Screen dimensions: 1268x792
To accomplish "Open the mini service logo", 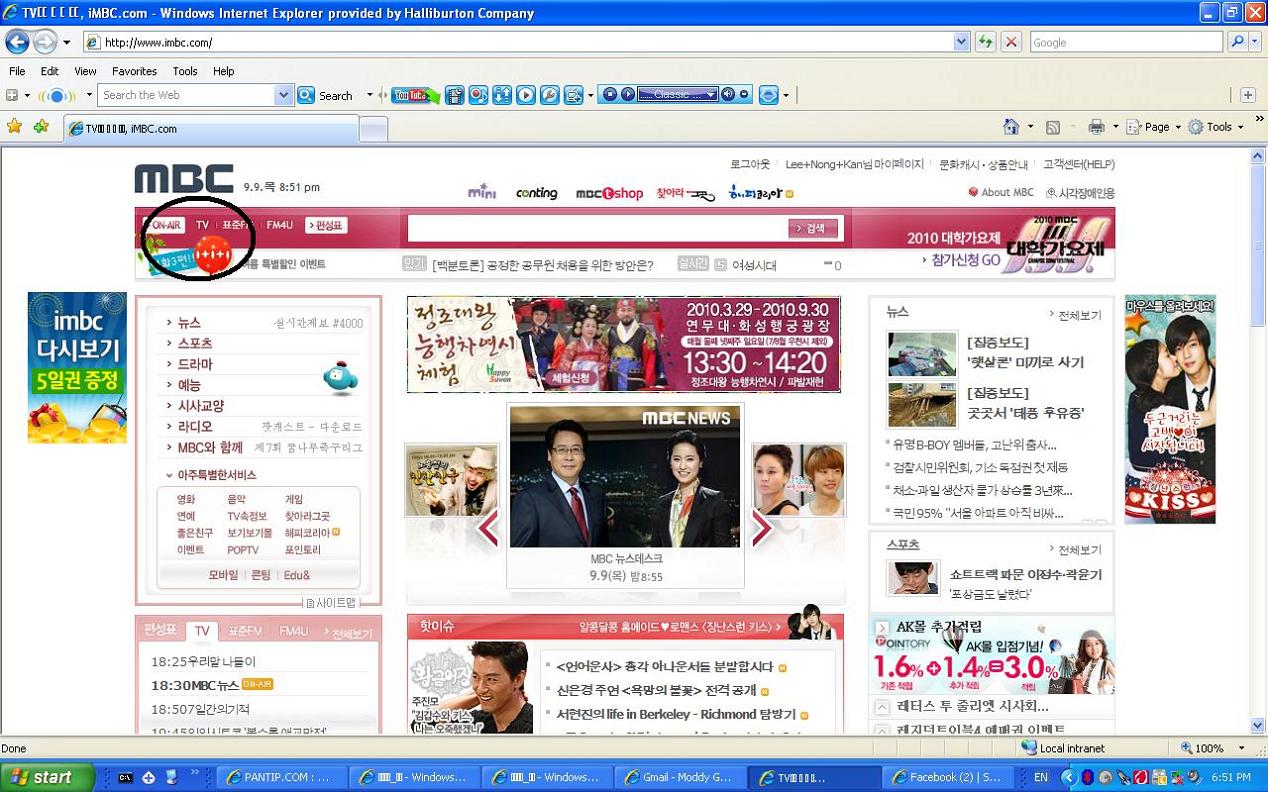I will click(x=482, y=191).
